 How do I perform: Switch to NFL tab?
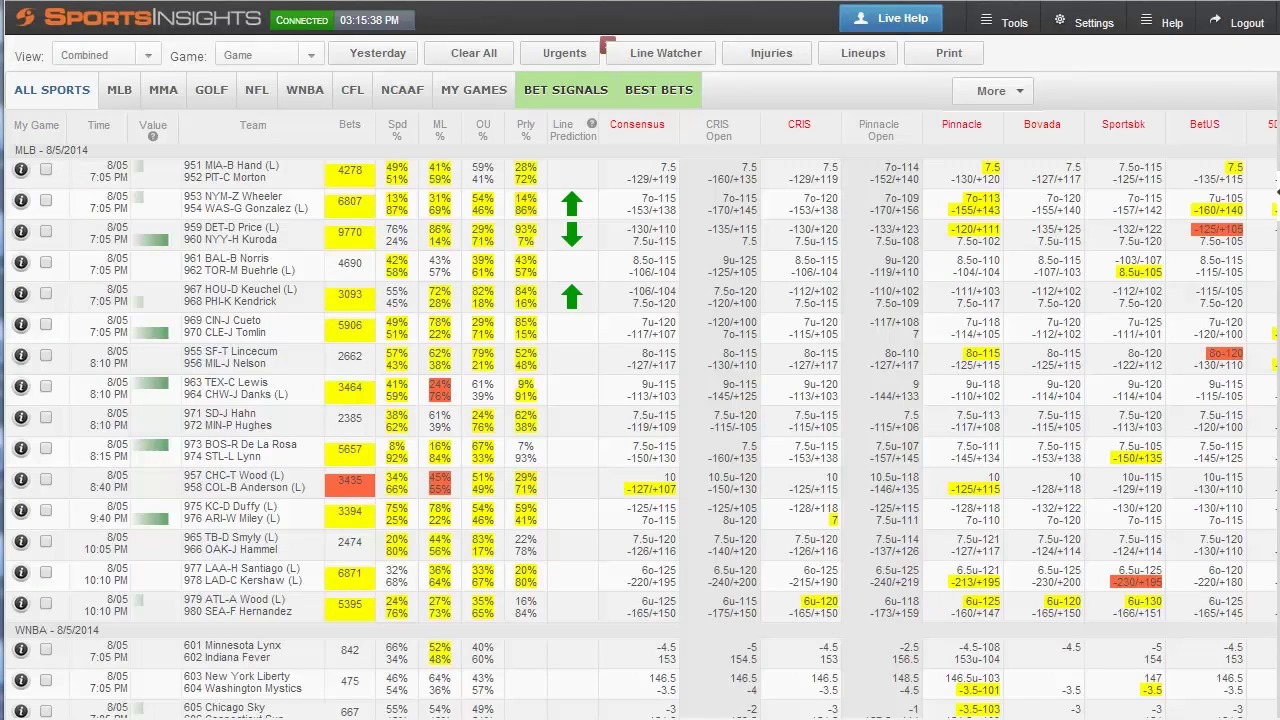[x=257, y=90]
